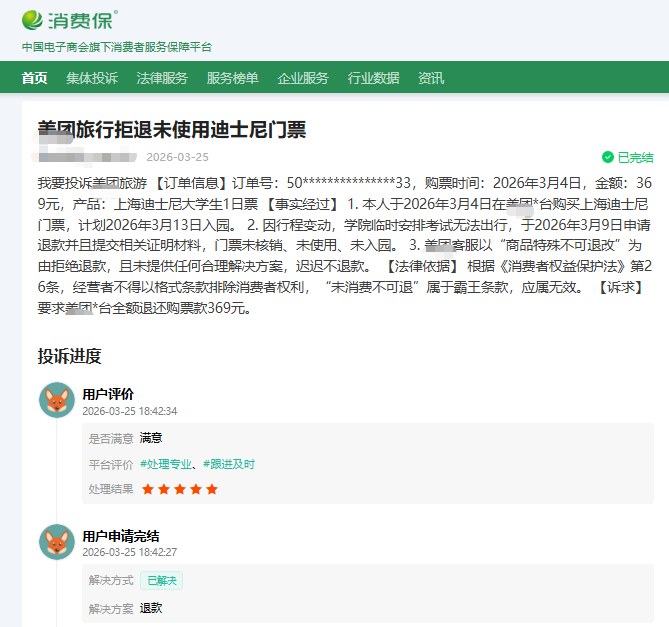Click the fifth orange rating star

point(212,489)
